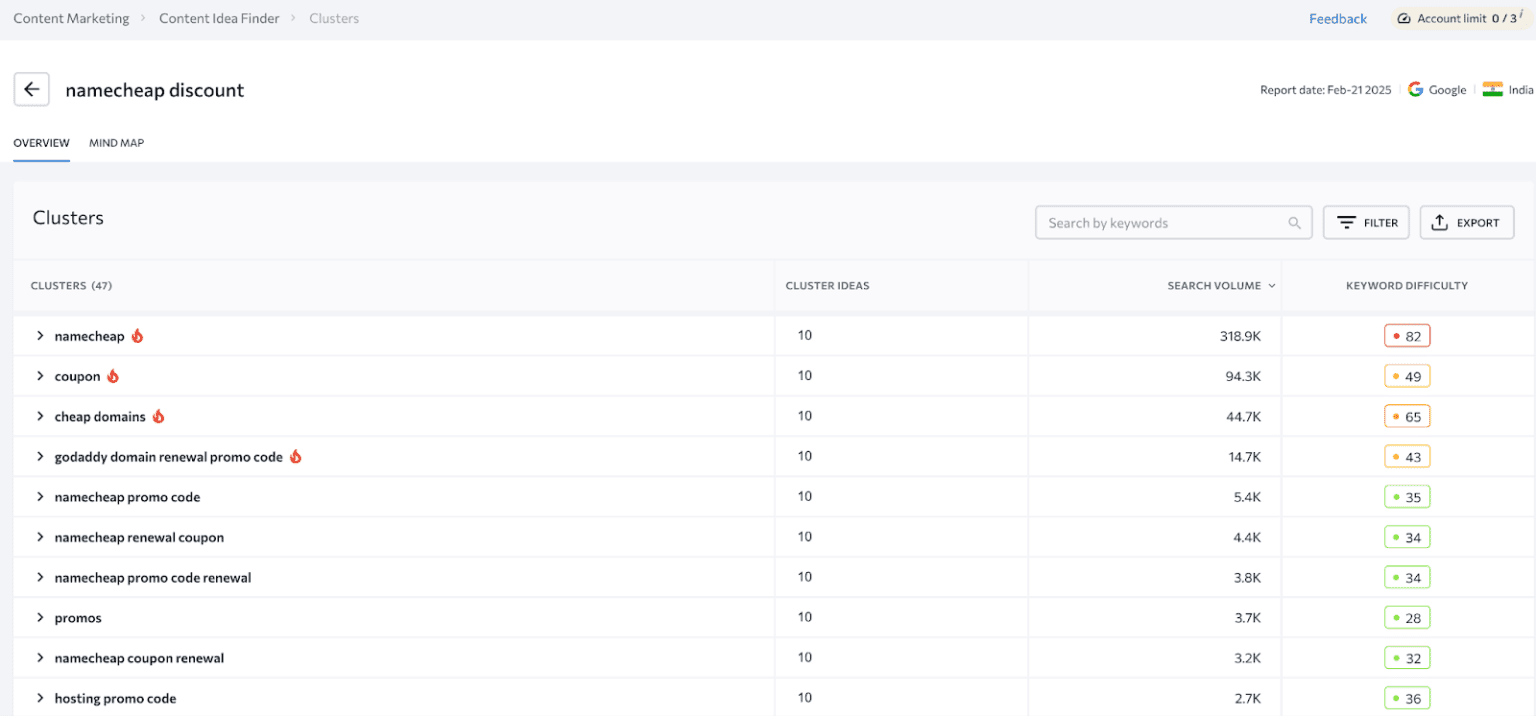Click the keyword difficulty badge 36
This screenshot has width=1536, height=716.
coord(1407,698)
